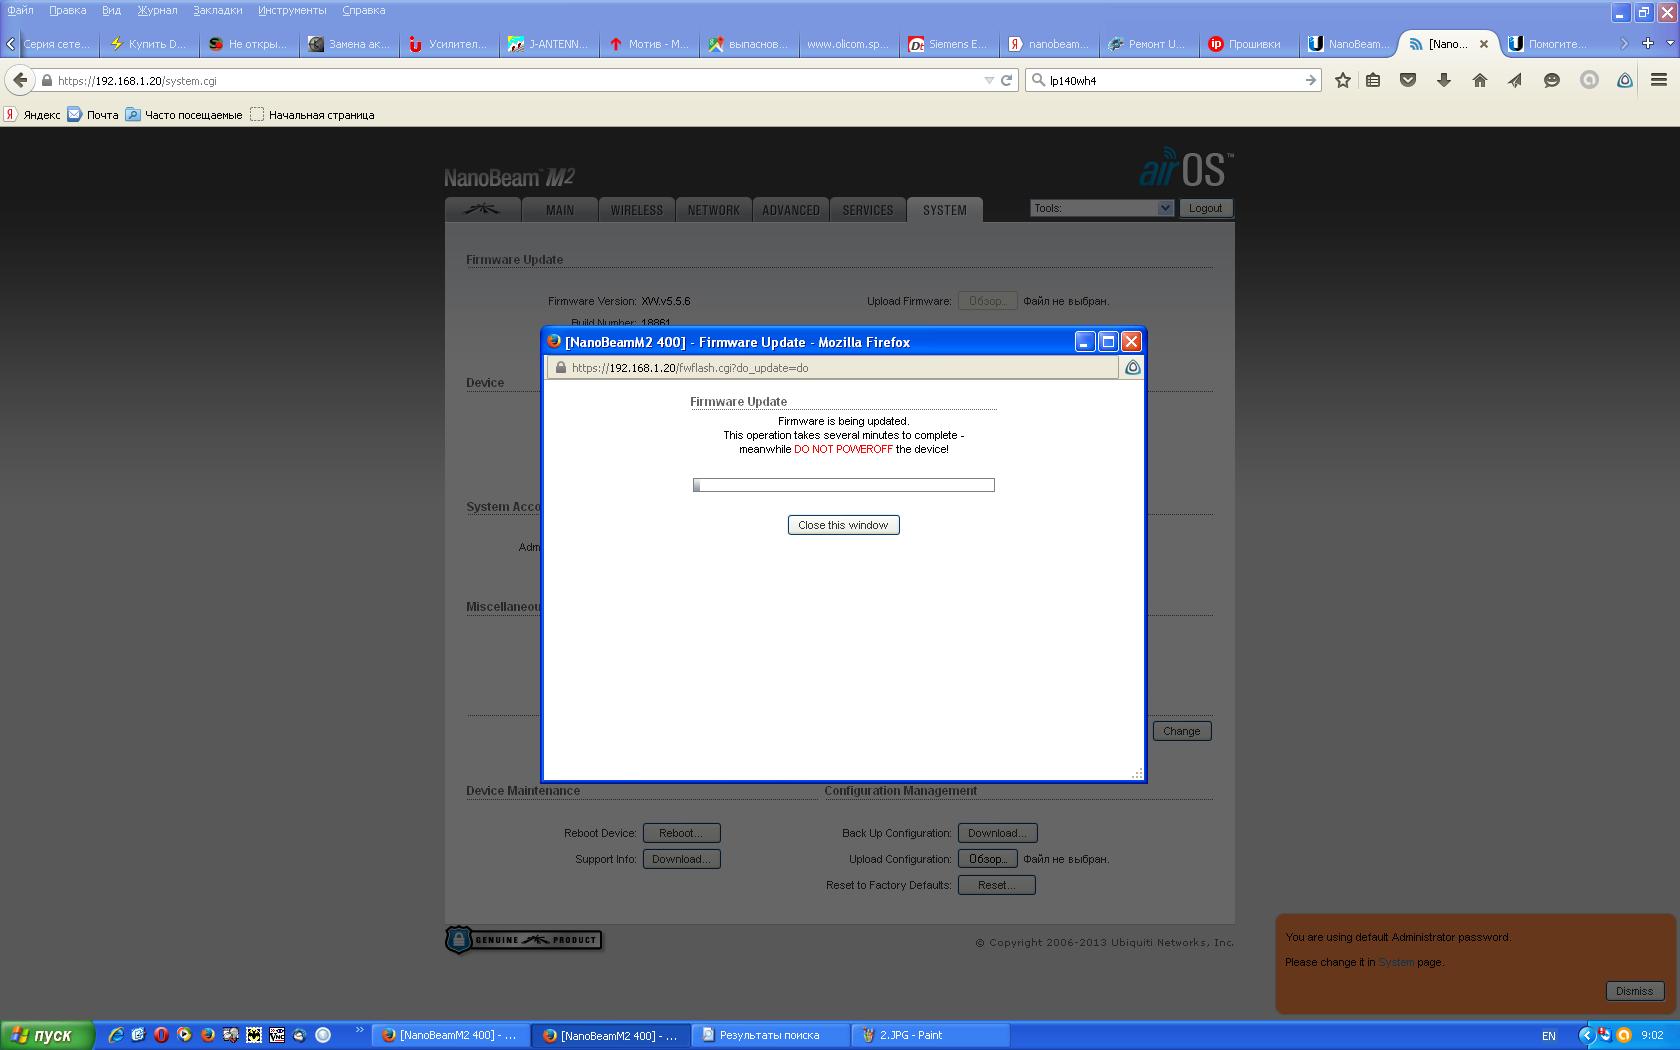Click the Close this window button
Image resolution: width=1680 pixels, height=1050 pixels.
tap(843, 525)
